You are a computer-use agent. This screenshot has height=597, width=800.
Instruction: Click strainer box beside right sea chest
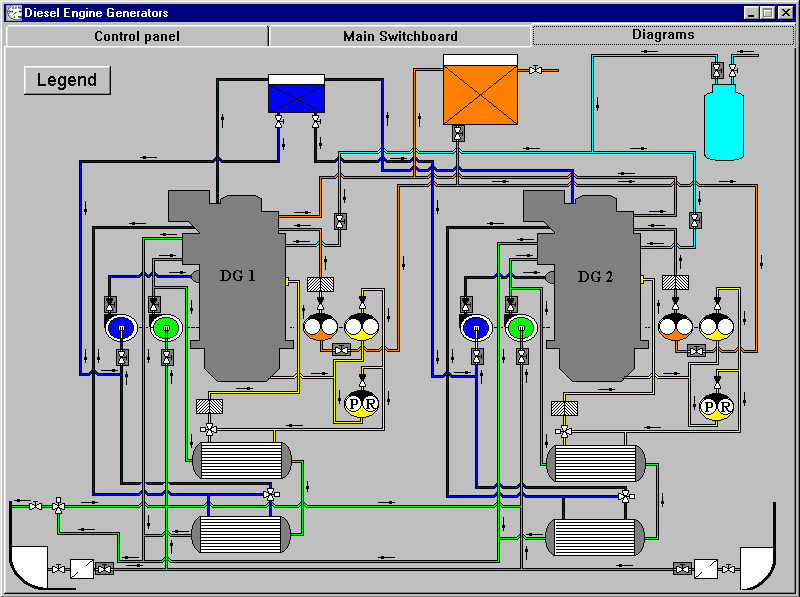[706, 568]
